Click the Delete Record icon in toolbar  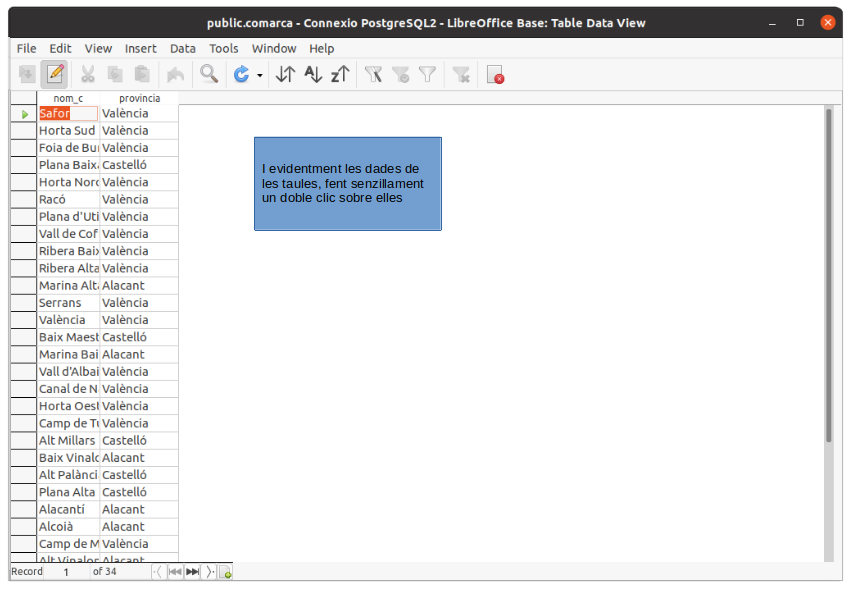coord(495,74)
